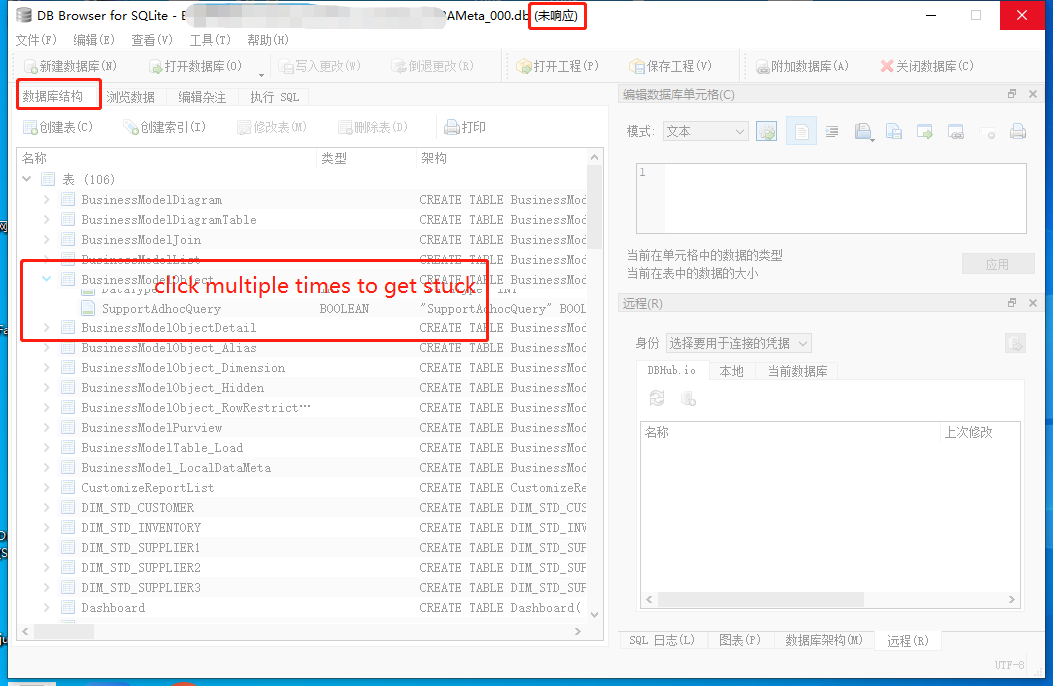Open the 工具(T) menu
1053x686 pixels.
210,40
